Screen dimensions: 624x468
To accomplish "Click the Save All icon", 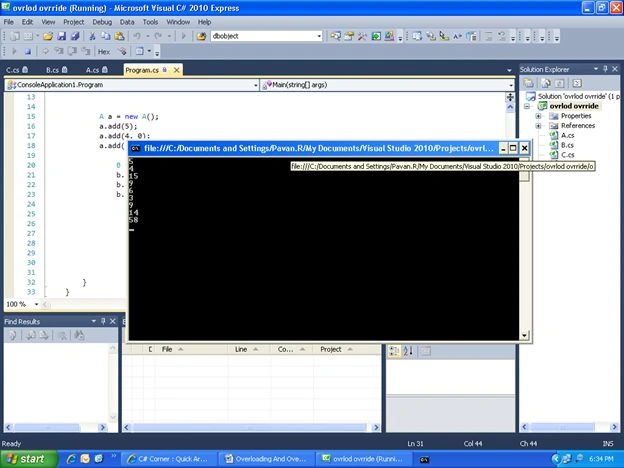I will click(x=75, y=36).
